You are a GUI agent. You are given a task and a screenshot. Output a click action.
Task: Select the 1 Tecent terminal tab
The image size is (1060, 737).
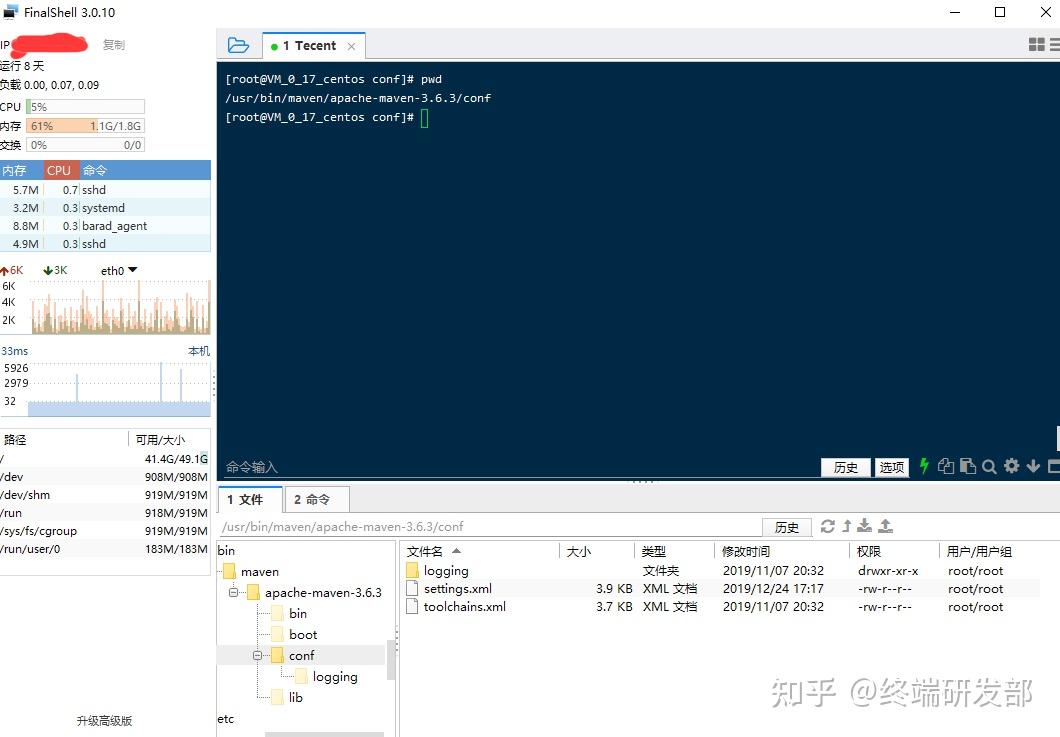coord(308,45)
